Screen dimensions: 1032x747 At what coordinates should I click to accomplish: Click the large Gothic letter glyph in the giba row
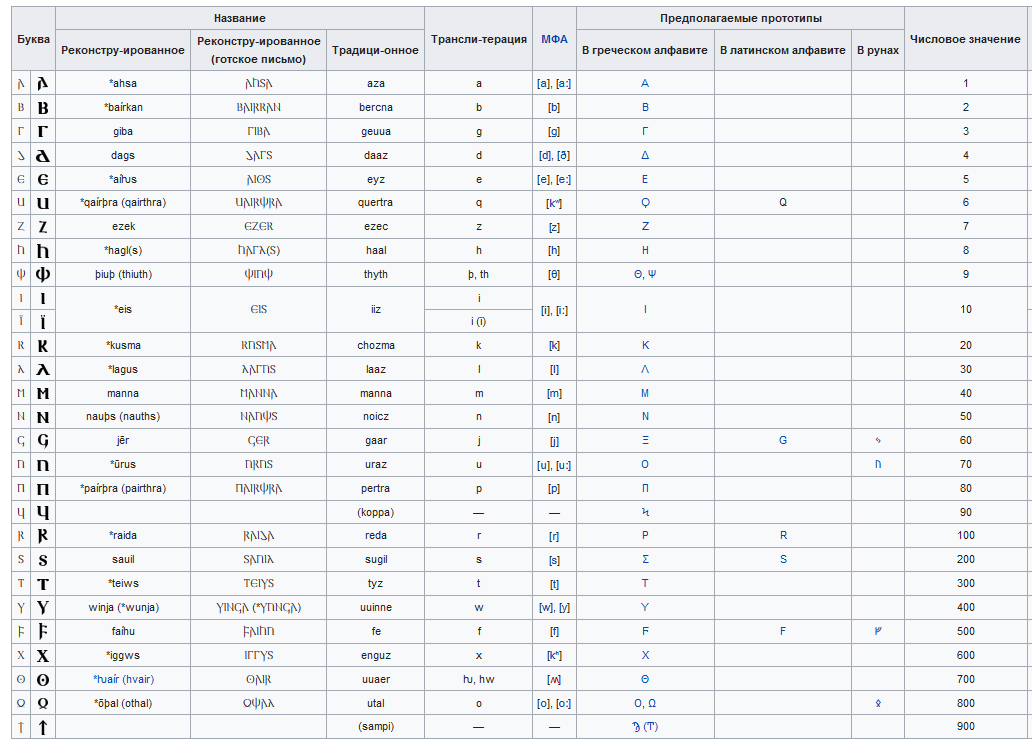[x=43, y=131]
